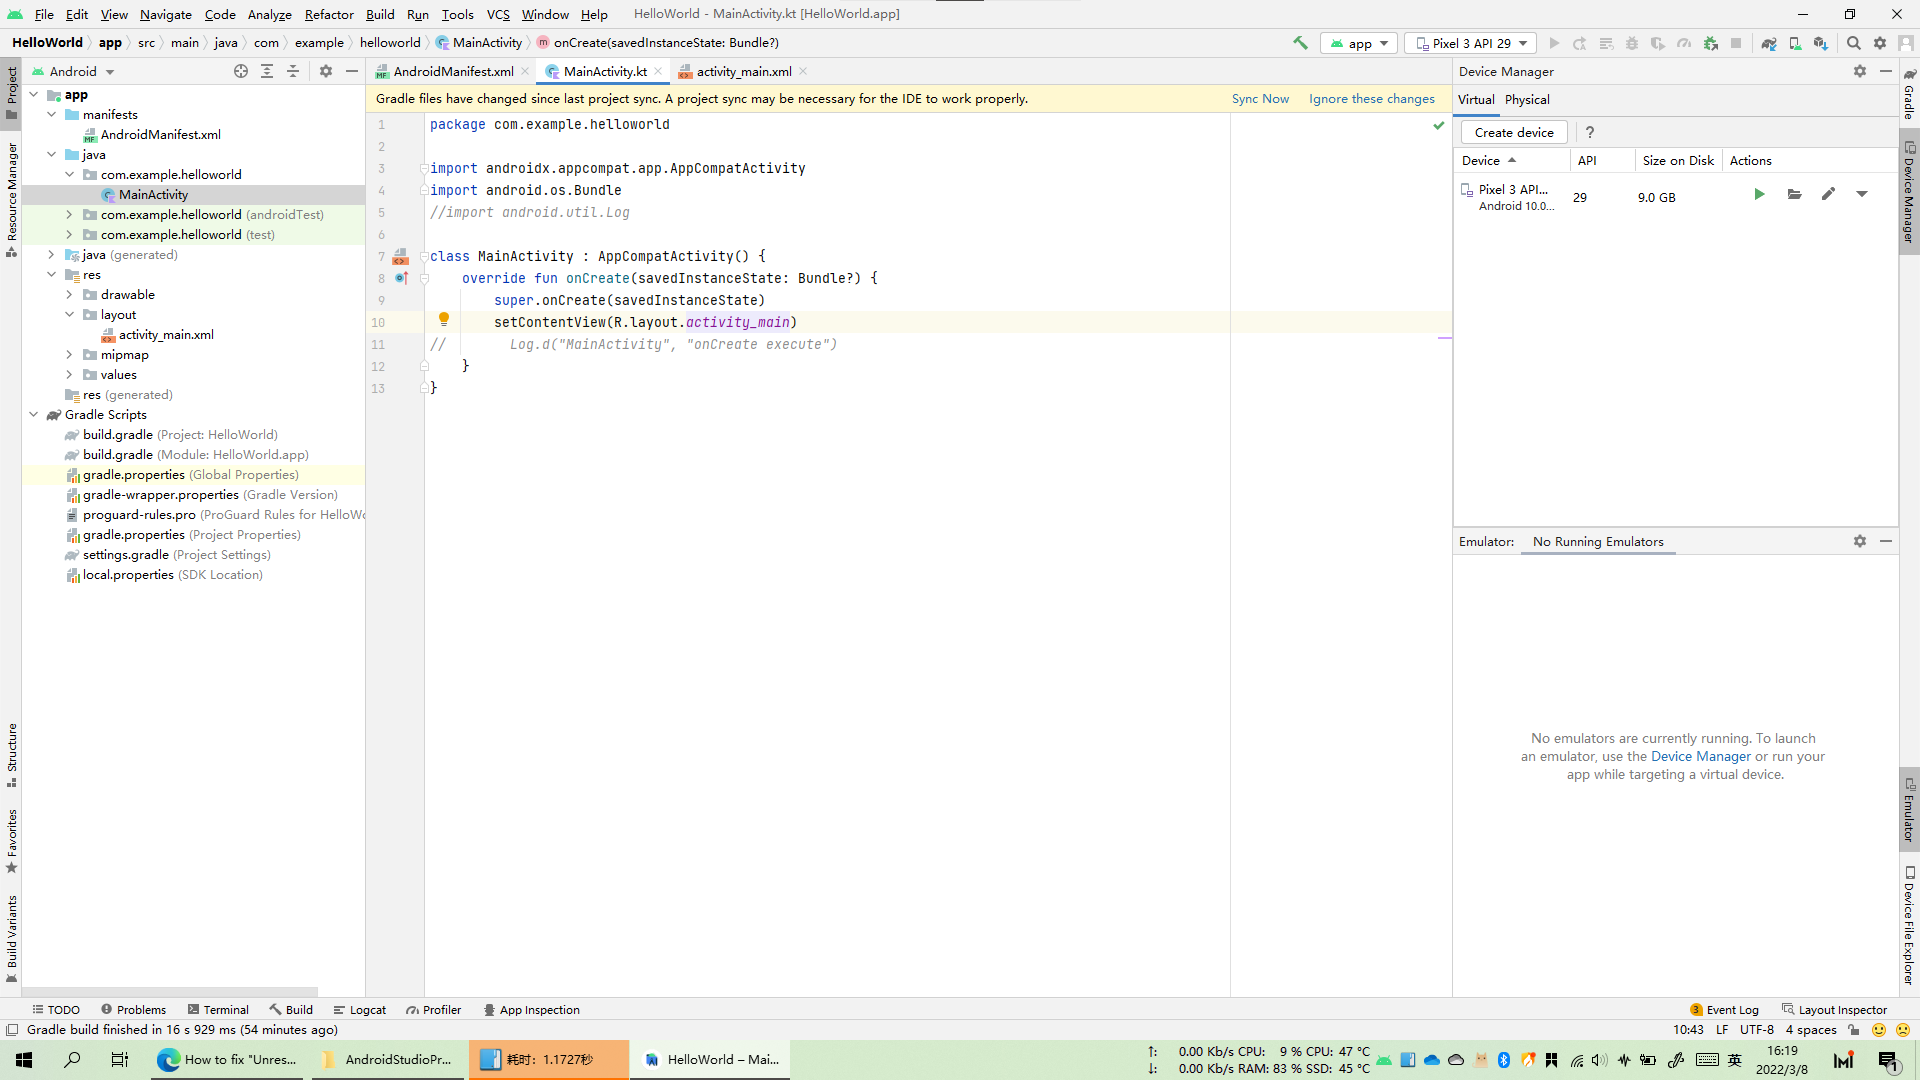Open the Layout Inspector button
The width and height of the screenshot is (1920, 1080).
(1834, 1010)
